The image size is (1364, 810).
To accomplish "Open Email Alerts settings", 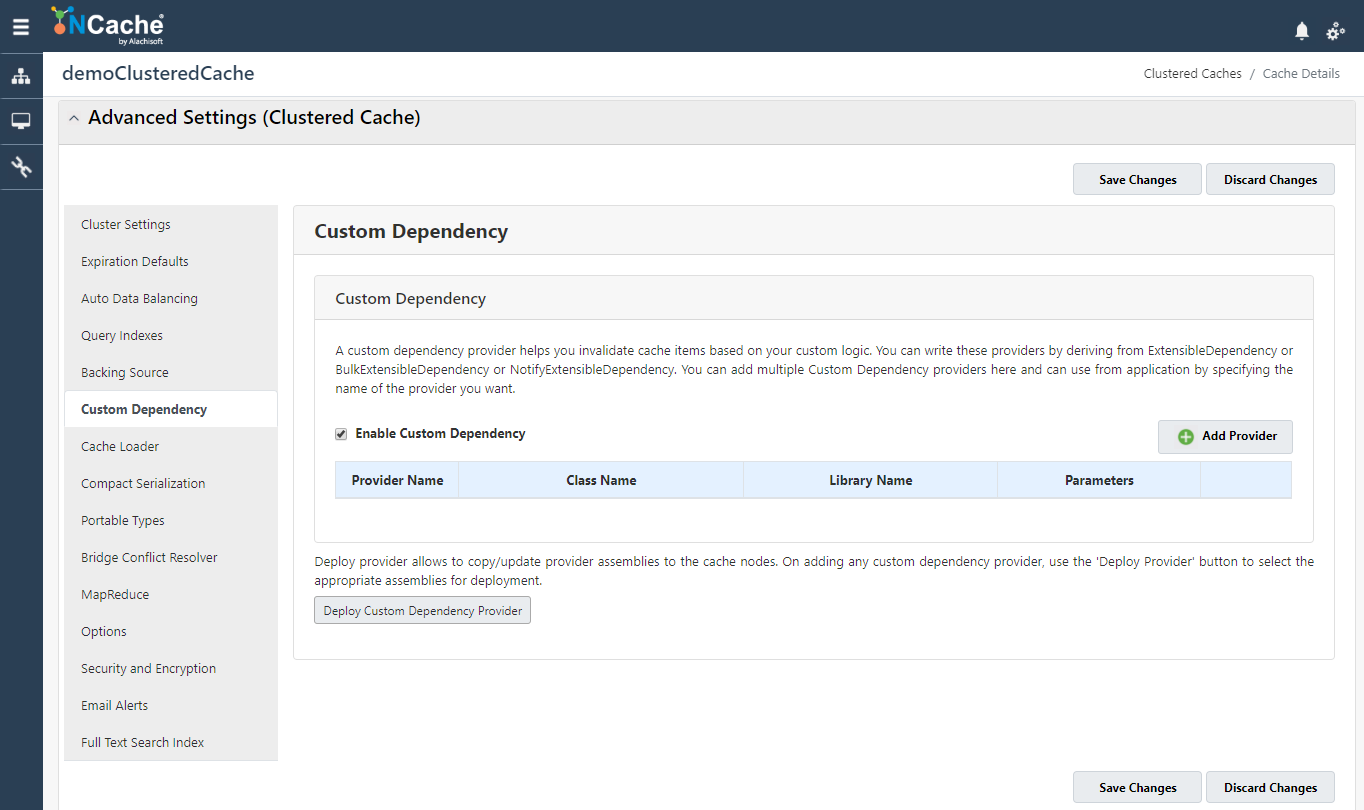I will pos(171,705).
